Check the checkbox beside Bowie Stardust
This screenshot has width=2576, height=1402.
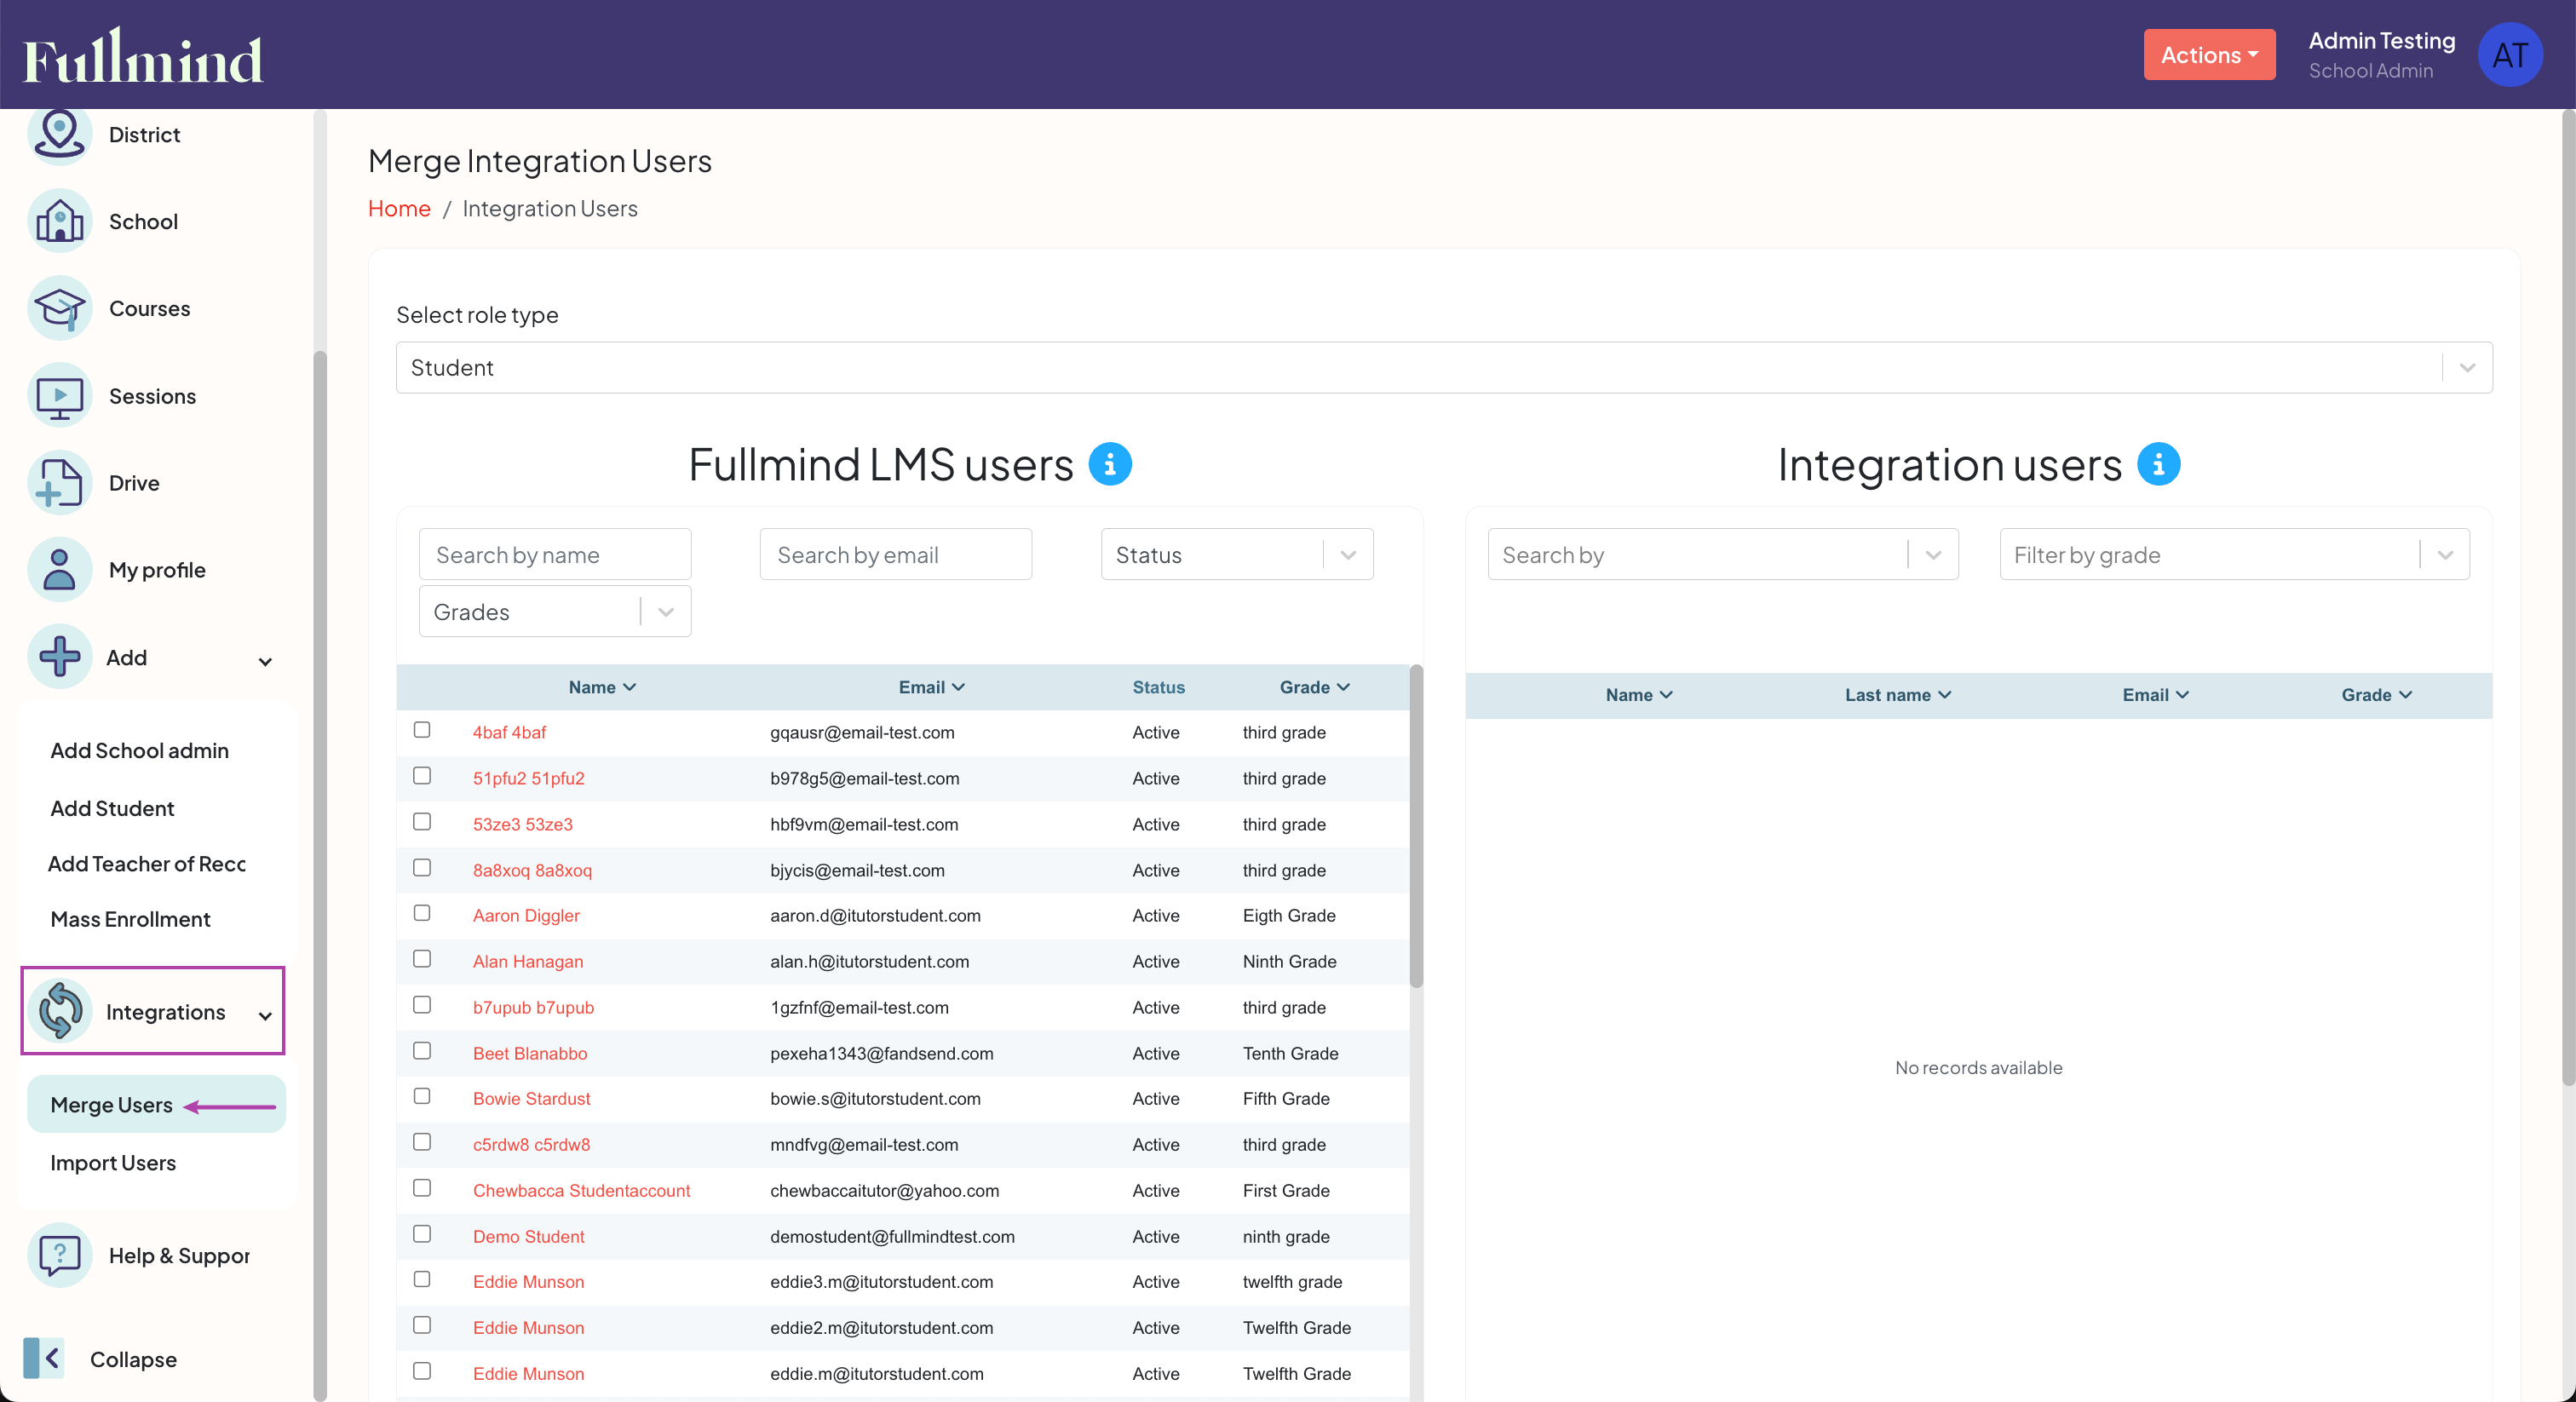(421, 1096)
